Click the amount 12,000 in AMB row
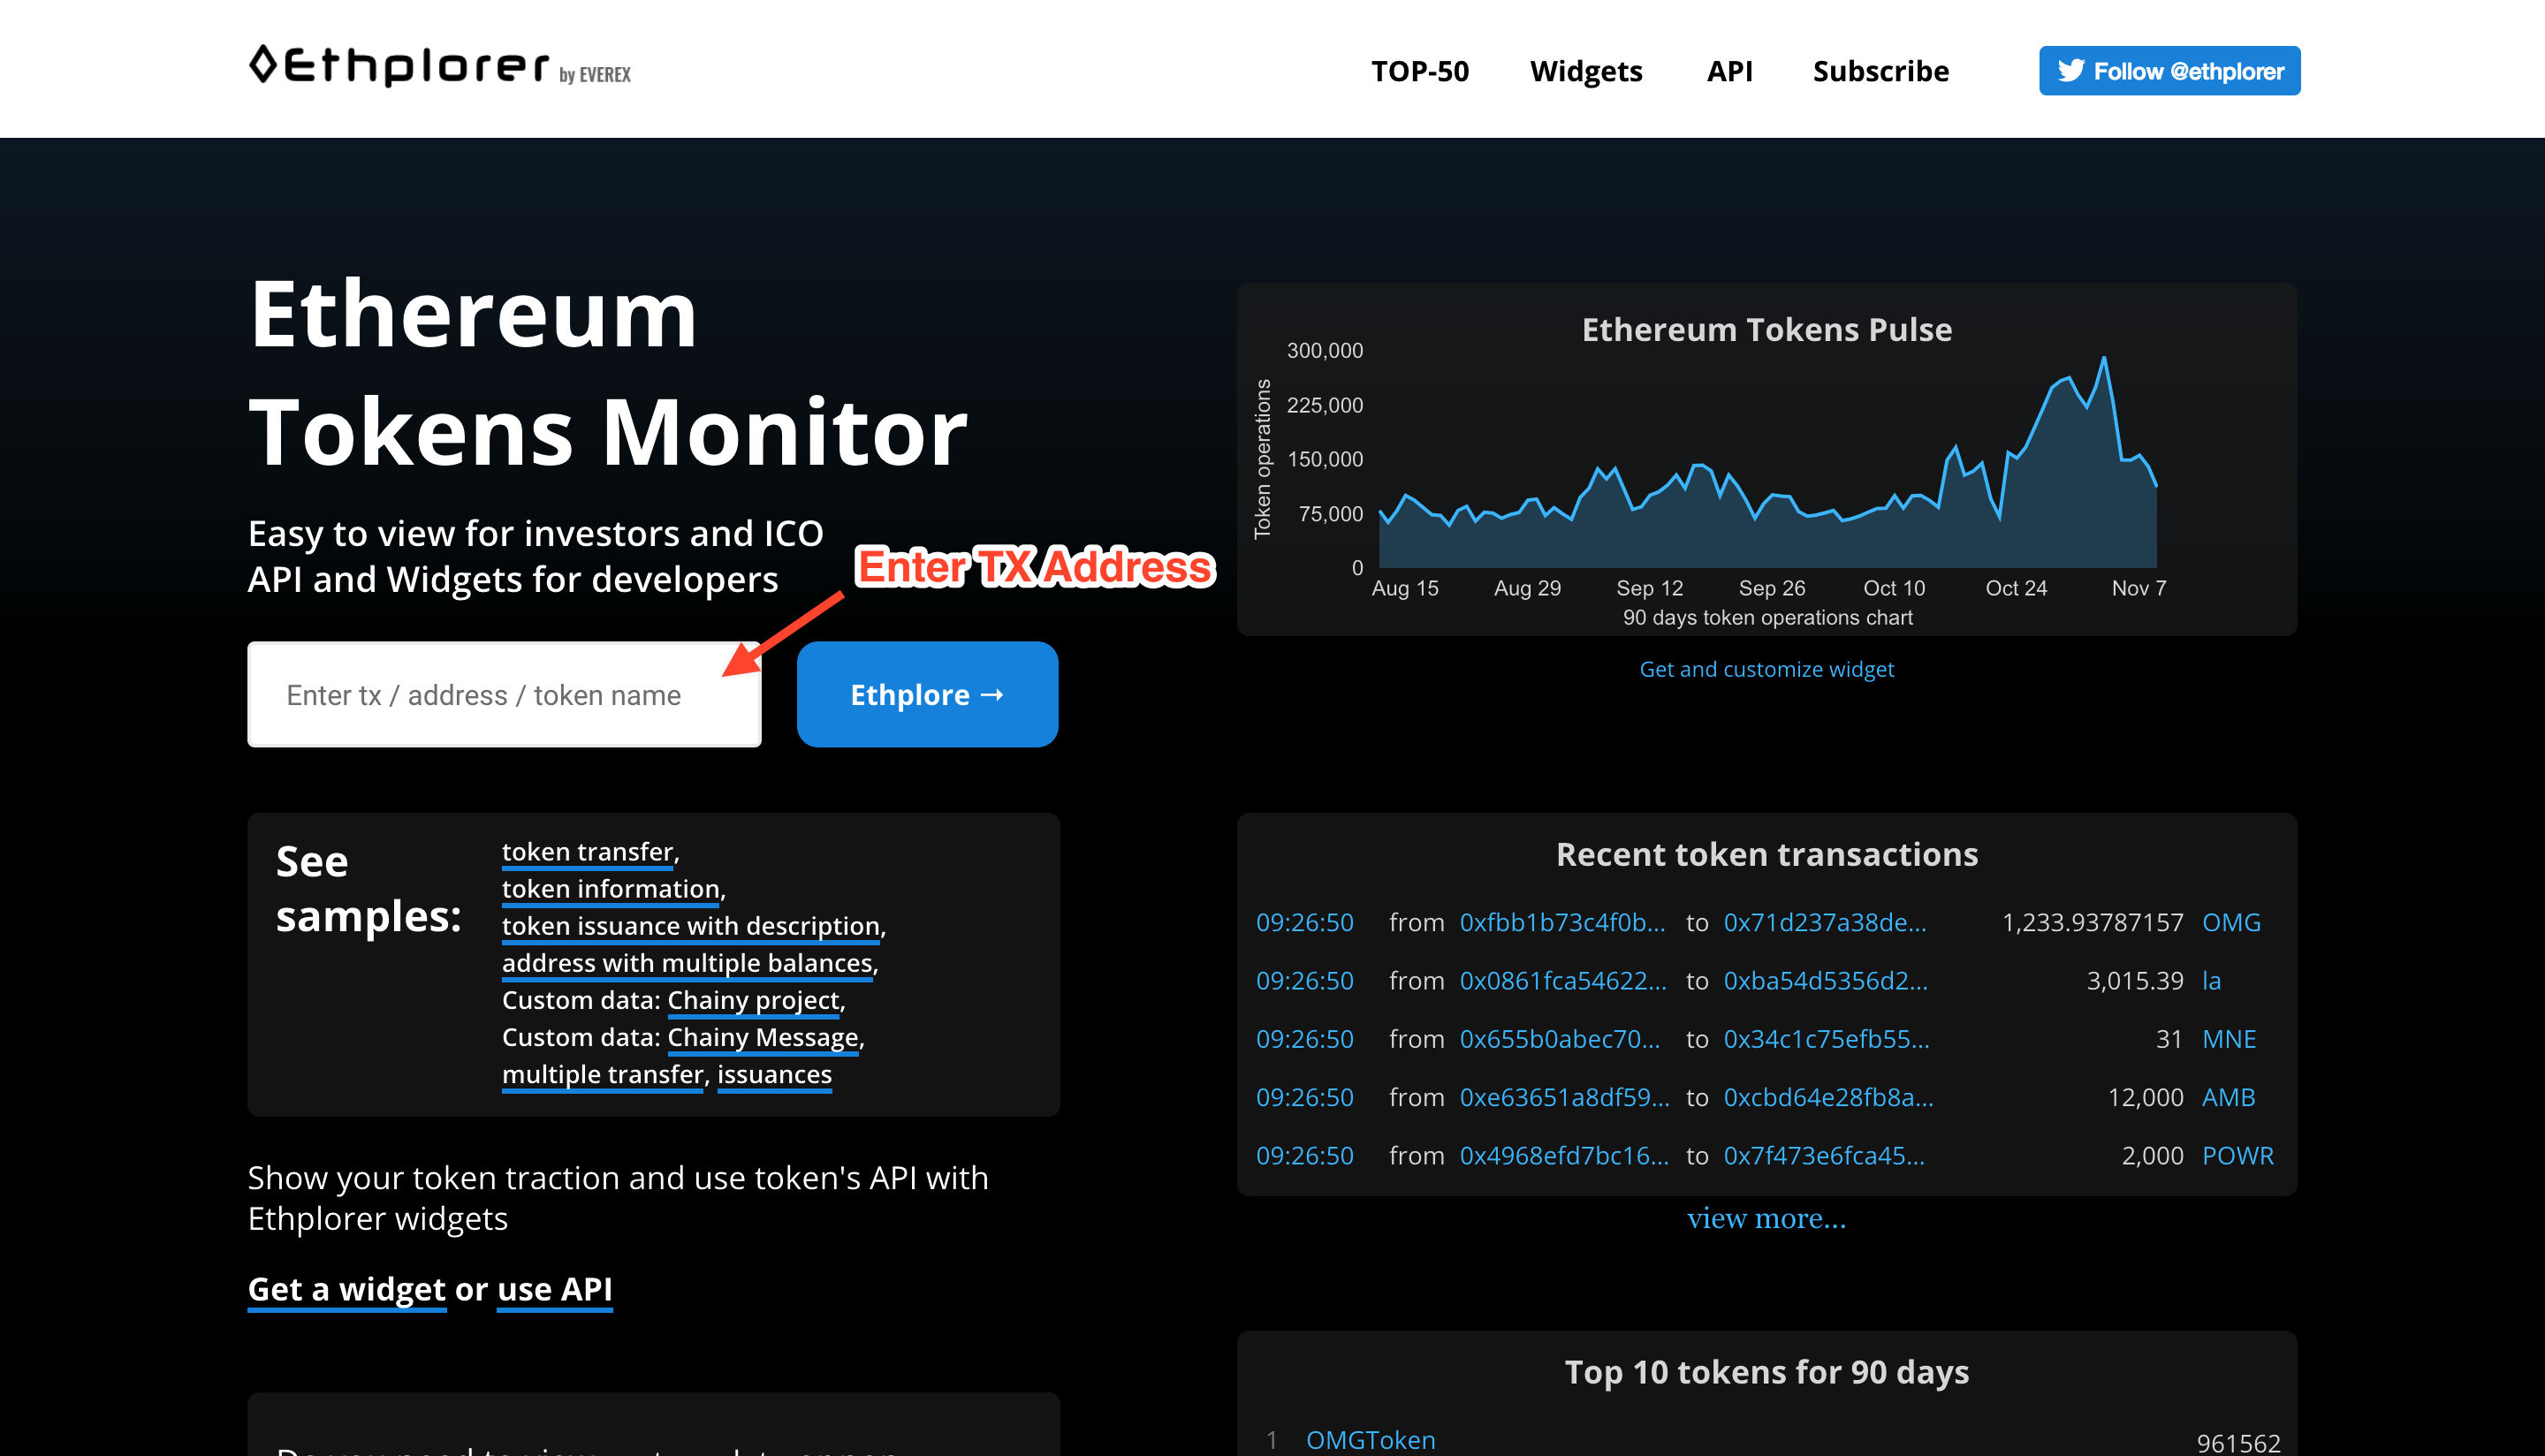 (x=2145, y=1097)
